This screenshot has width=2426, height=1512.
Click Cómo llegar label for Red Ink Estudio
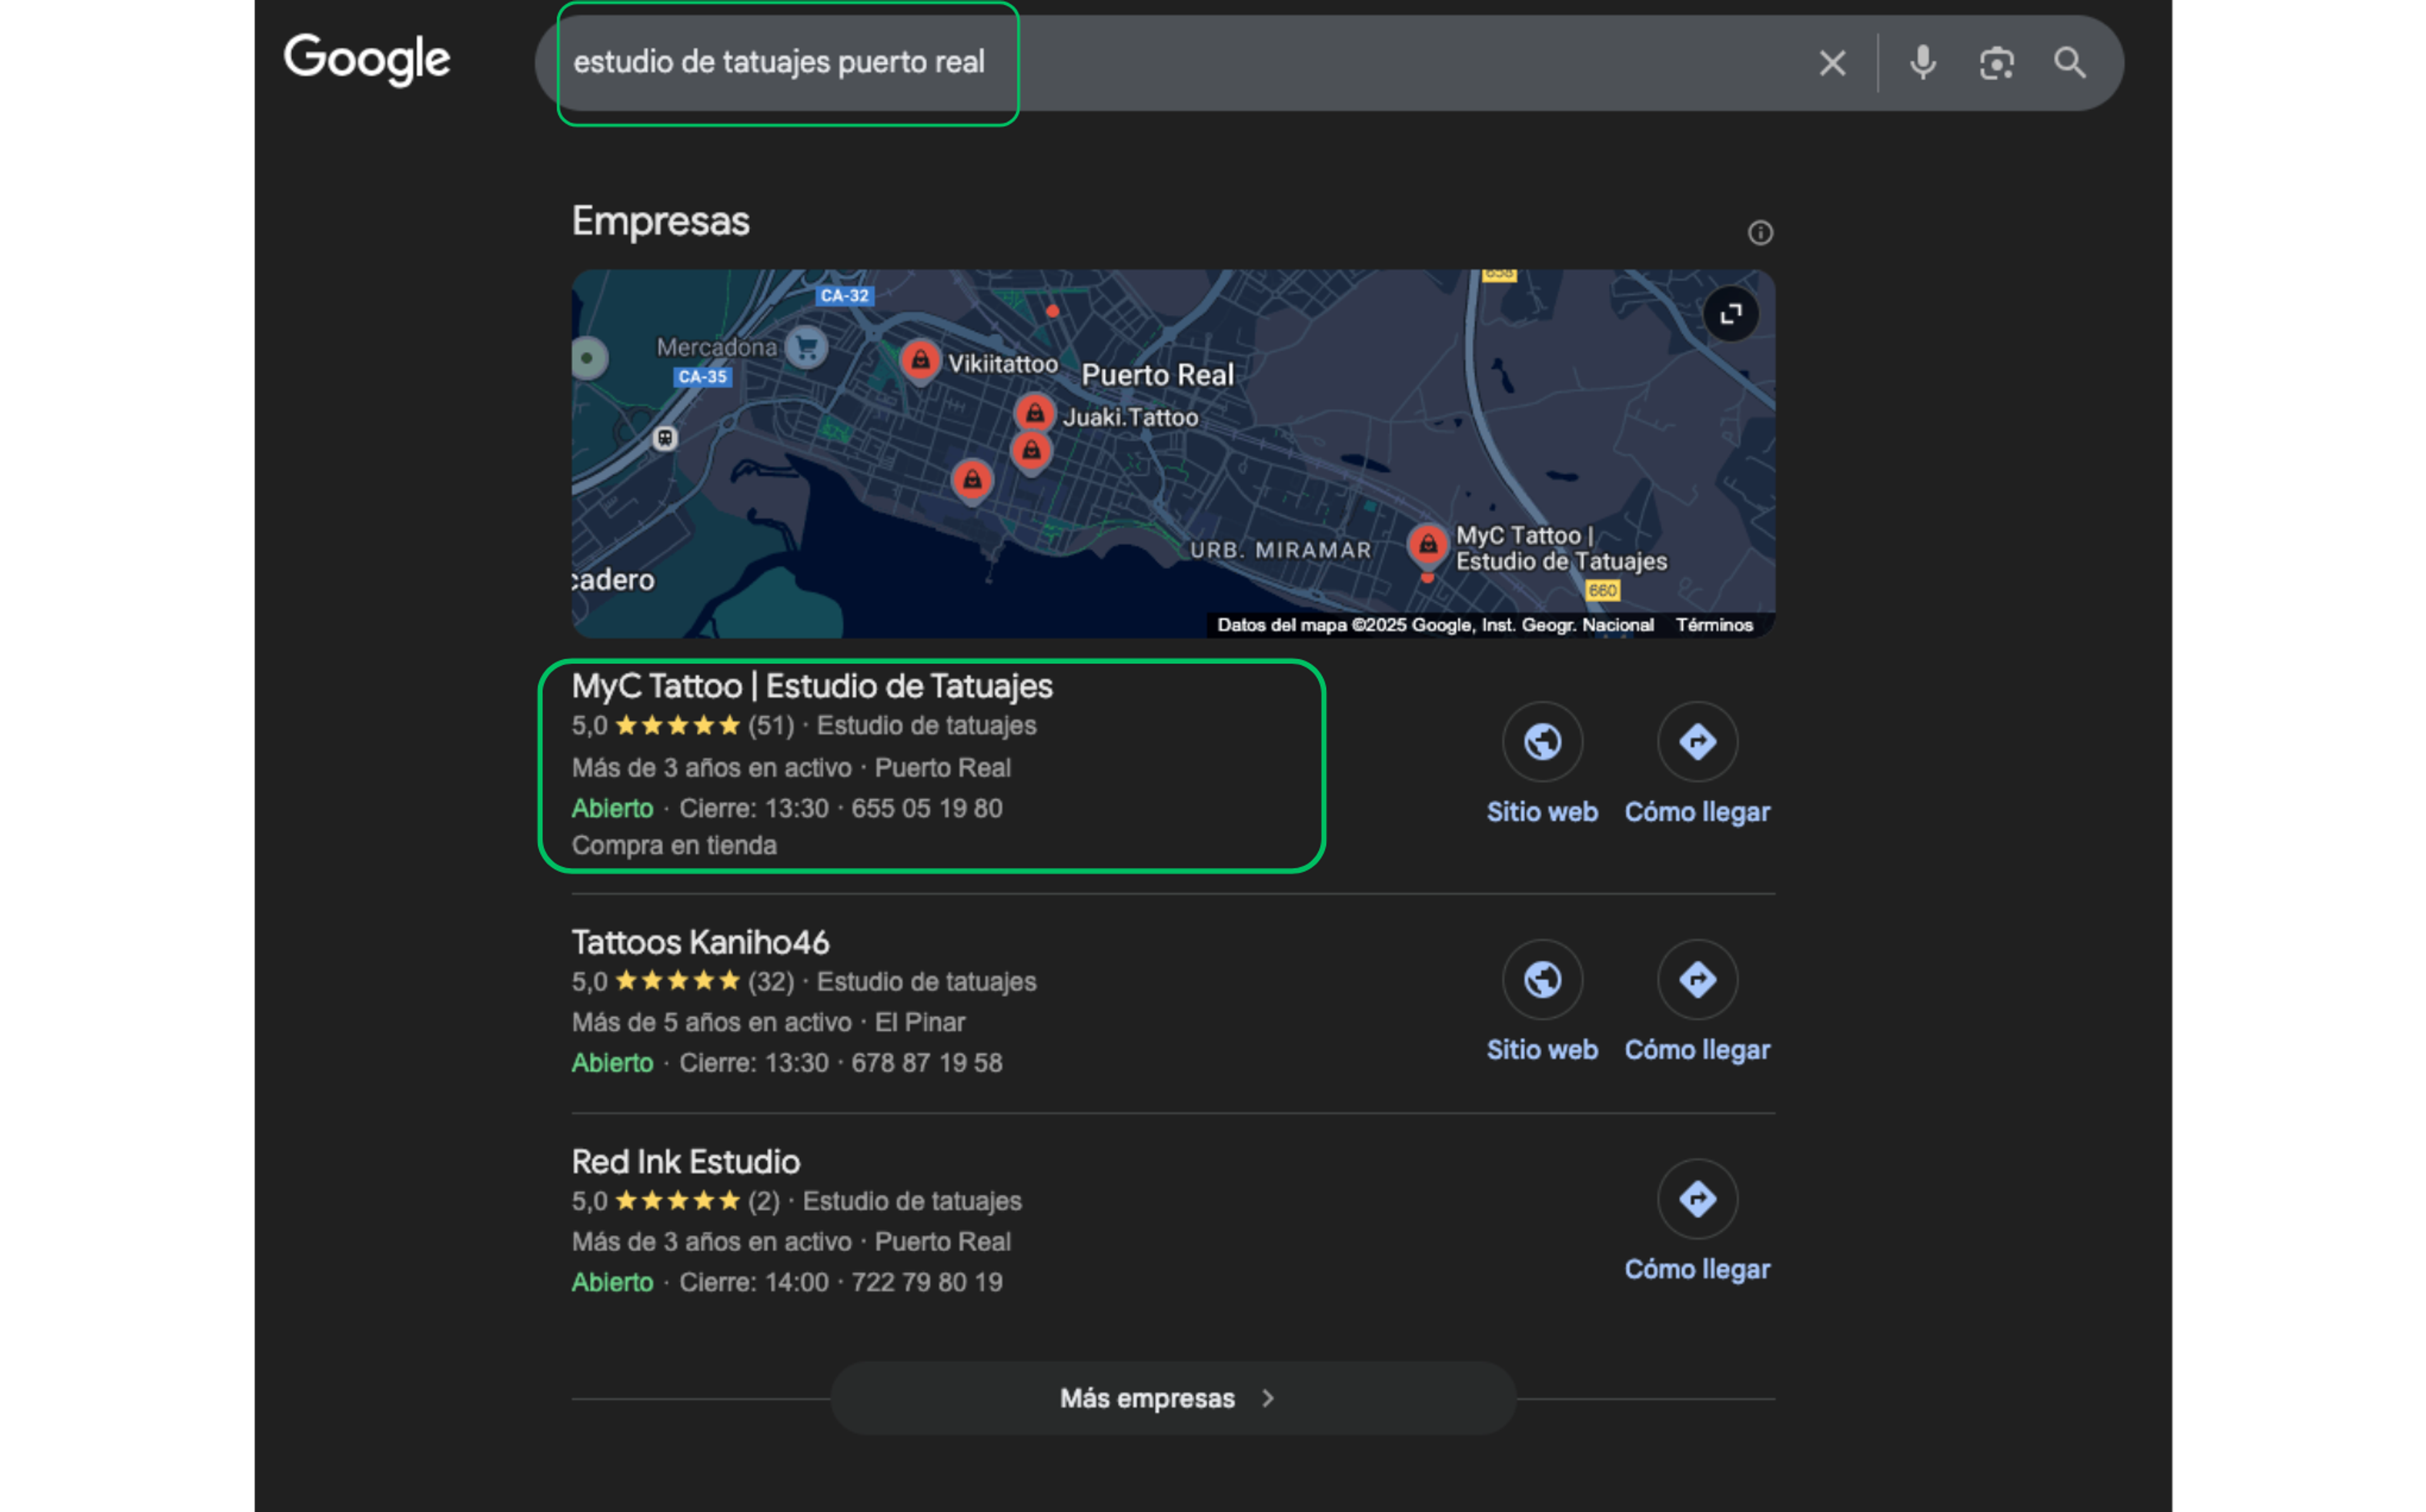coord(1697,1269)
